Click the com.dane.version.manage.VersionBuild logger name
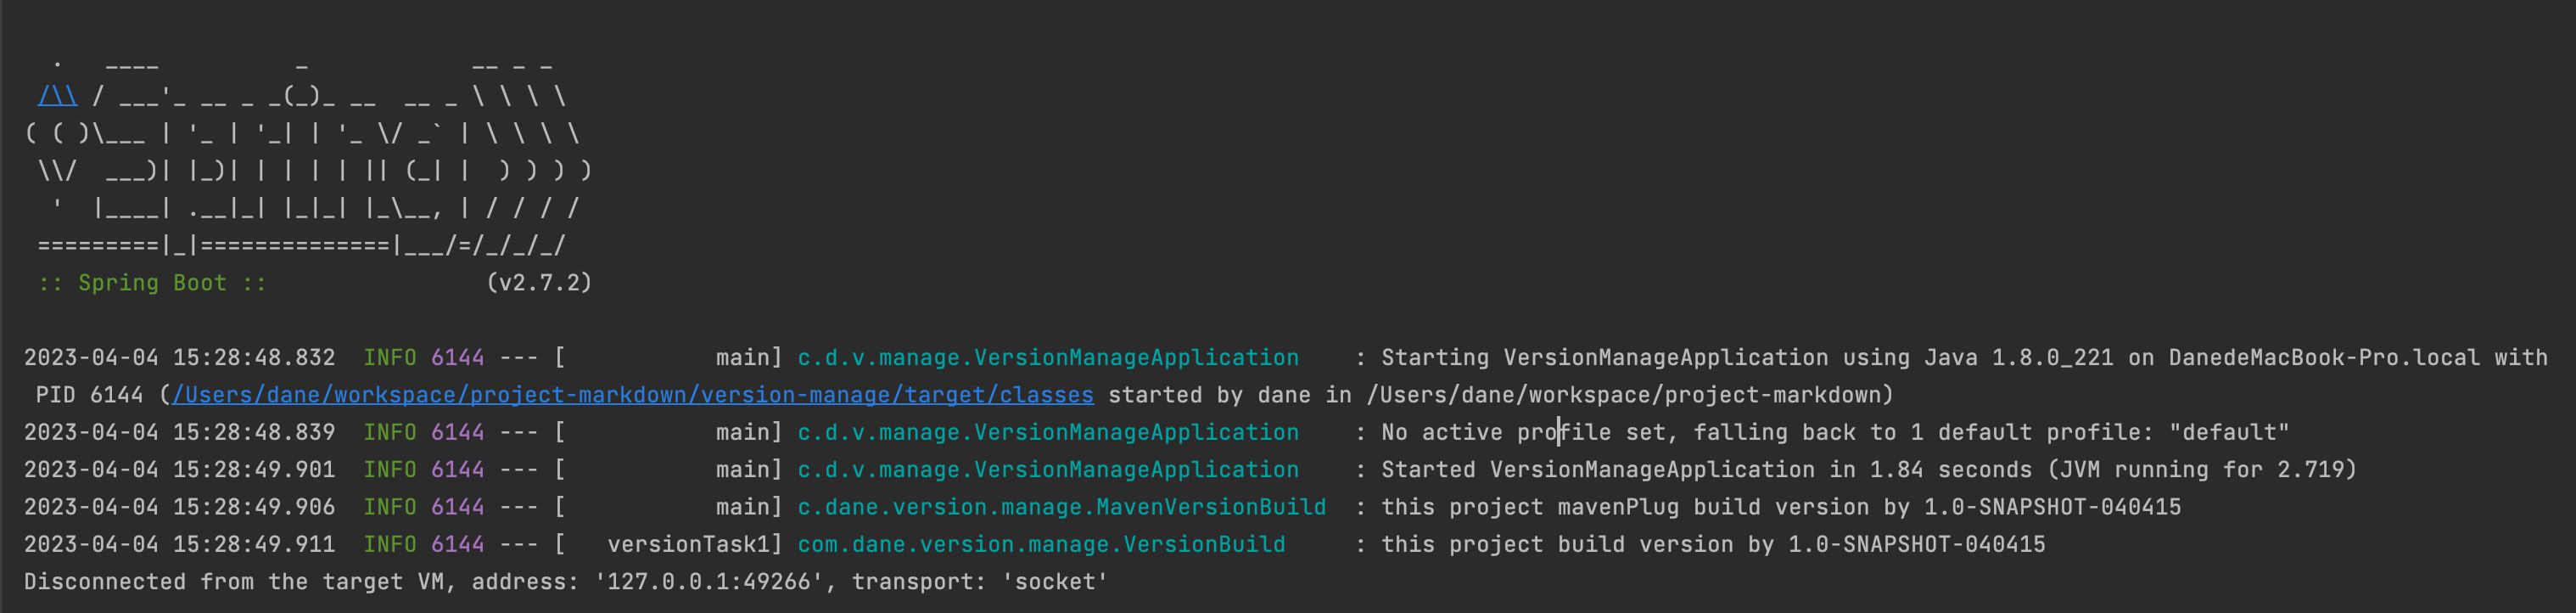Screen dimensions: 2576x613 pos(1042,544)
